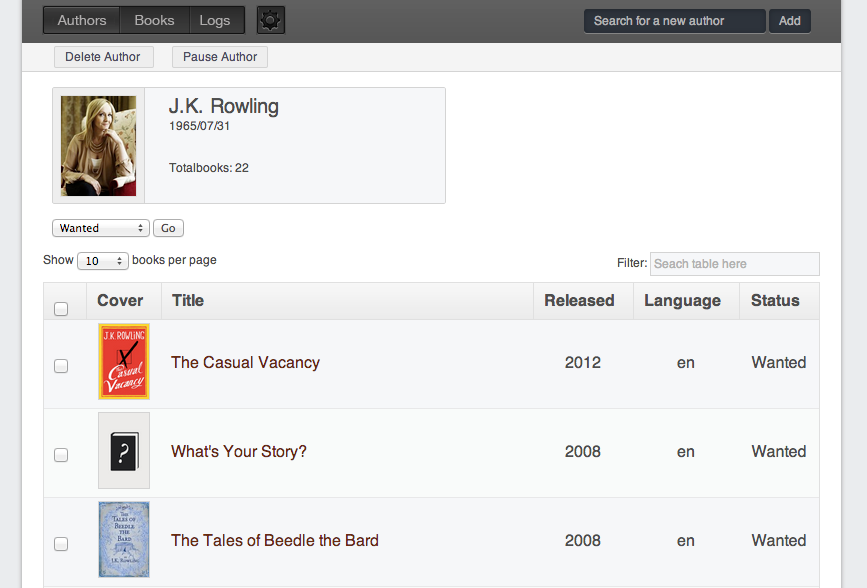Screen dimensions: 867x588
Task: Select the What's Your Story? row checkbox
Action: coord(61,455)
